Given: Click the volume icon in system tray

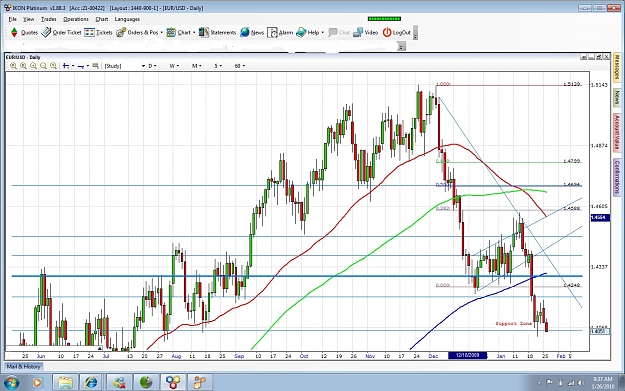Looking at the screenshot, I should click(x=581, y=383).
